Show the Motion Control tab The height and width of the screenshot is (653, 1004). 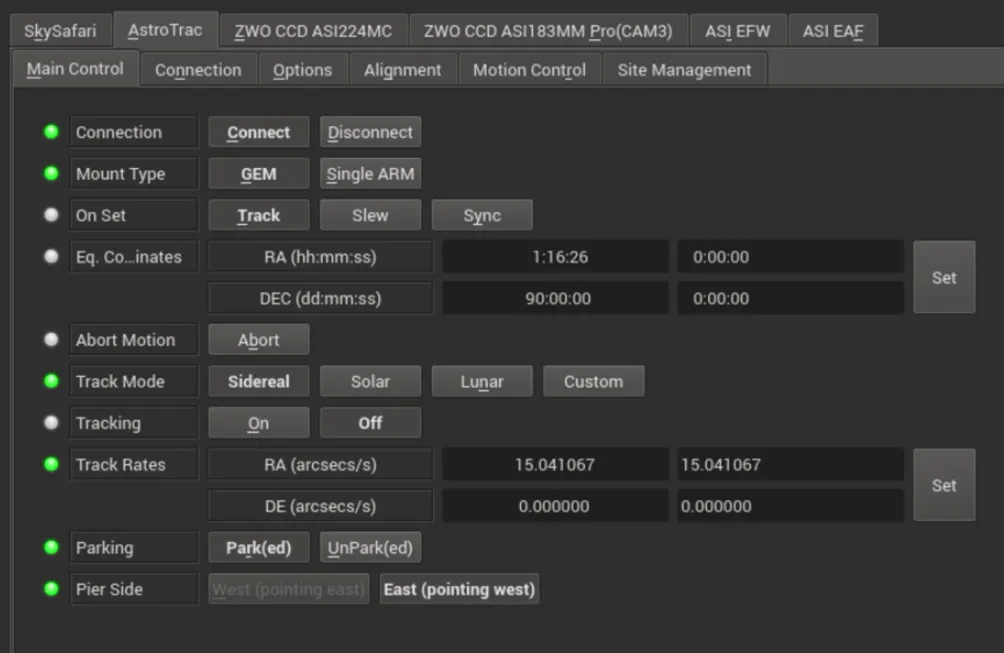pyautogui.click(x=530, y=70)
